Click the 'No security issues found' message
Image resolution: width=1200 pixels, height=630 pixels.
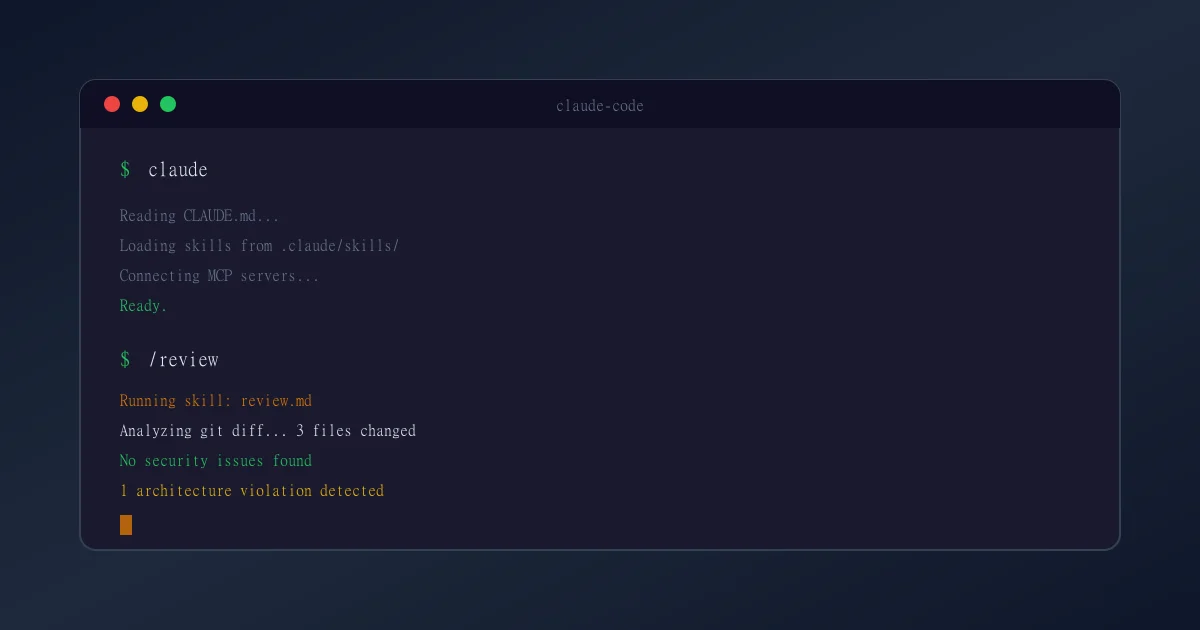coord(215,460)
